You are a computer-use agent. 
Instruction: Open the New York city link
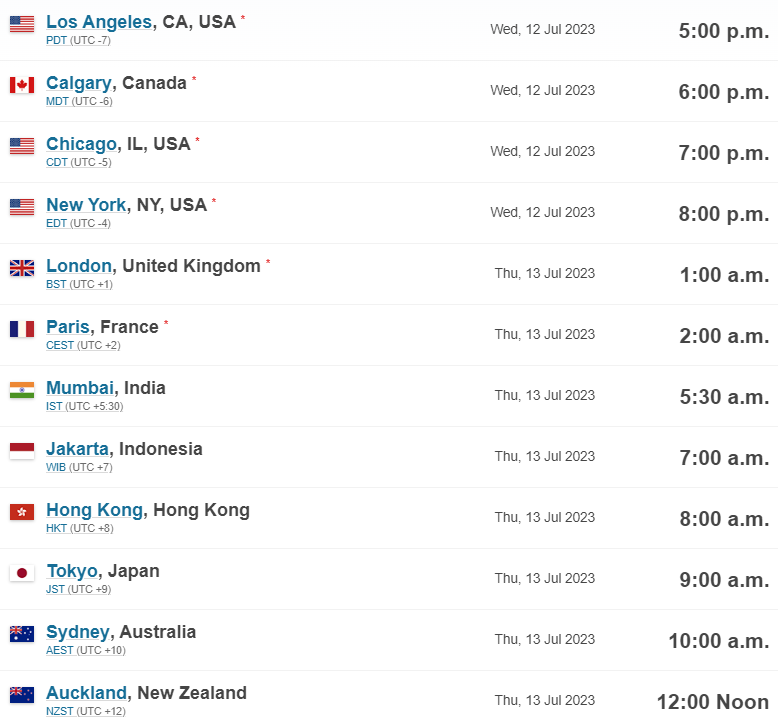tap(86, 205)
